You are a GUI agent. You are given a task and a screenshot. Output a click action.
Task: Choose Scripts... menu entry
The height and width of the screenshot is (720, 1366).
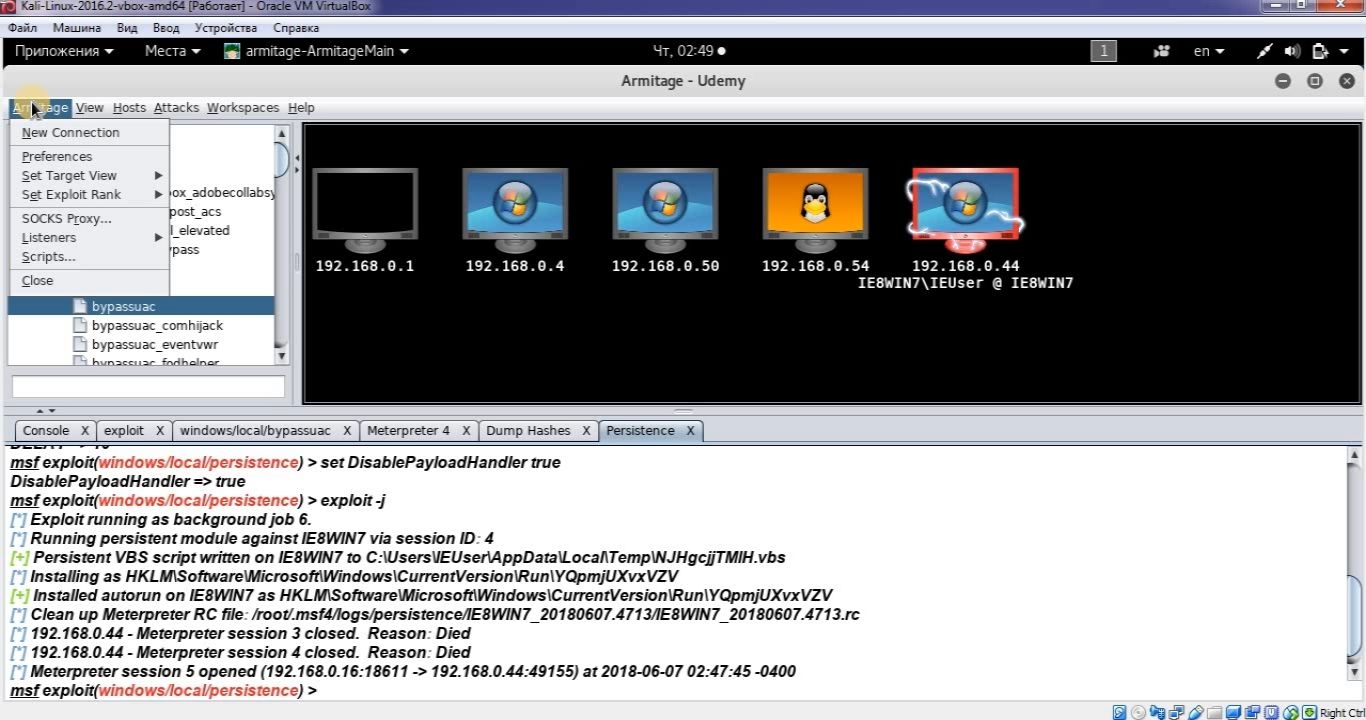coord(89,256)
